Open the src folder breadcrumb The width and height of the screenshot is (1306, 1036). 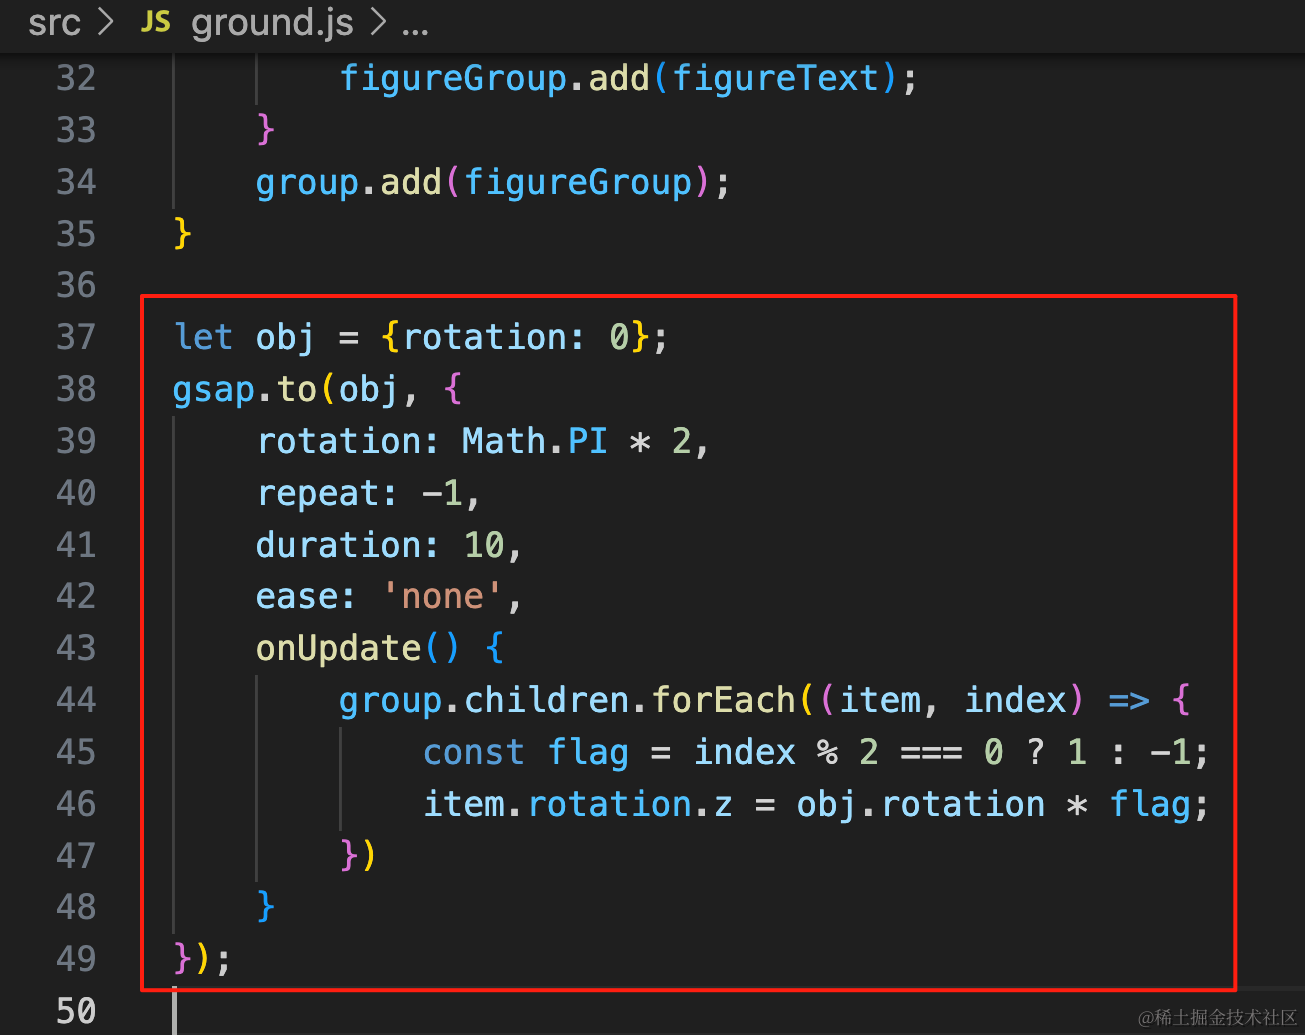(54, 22)
